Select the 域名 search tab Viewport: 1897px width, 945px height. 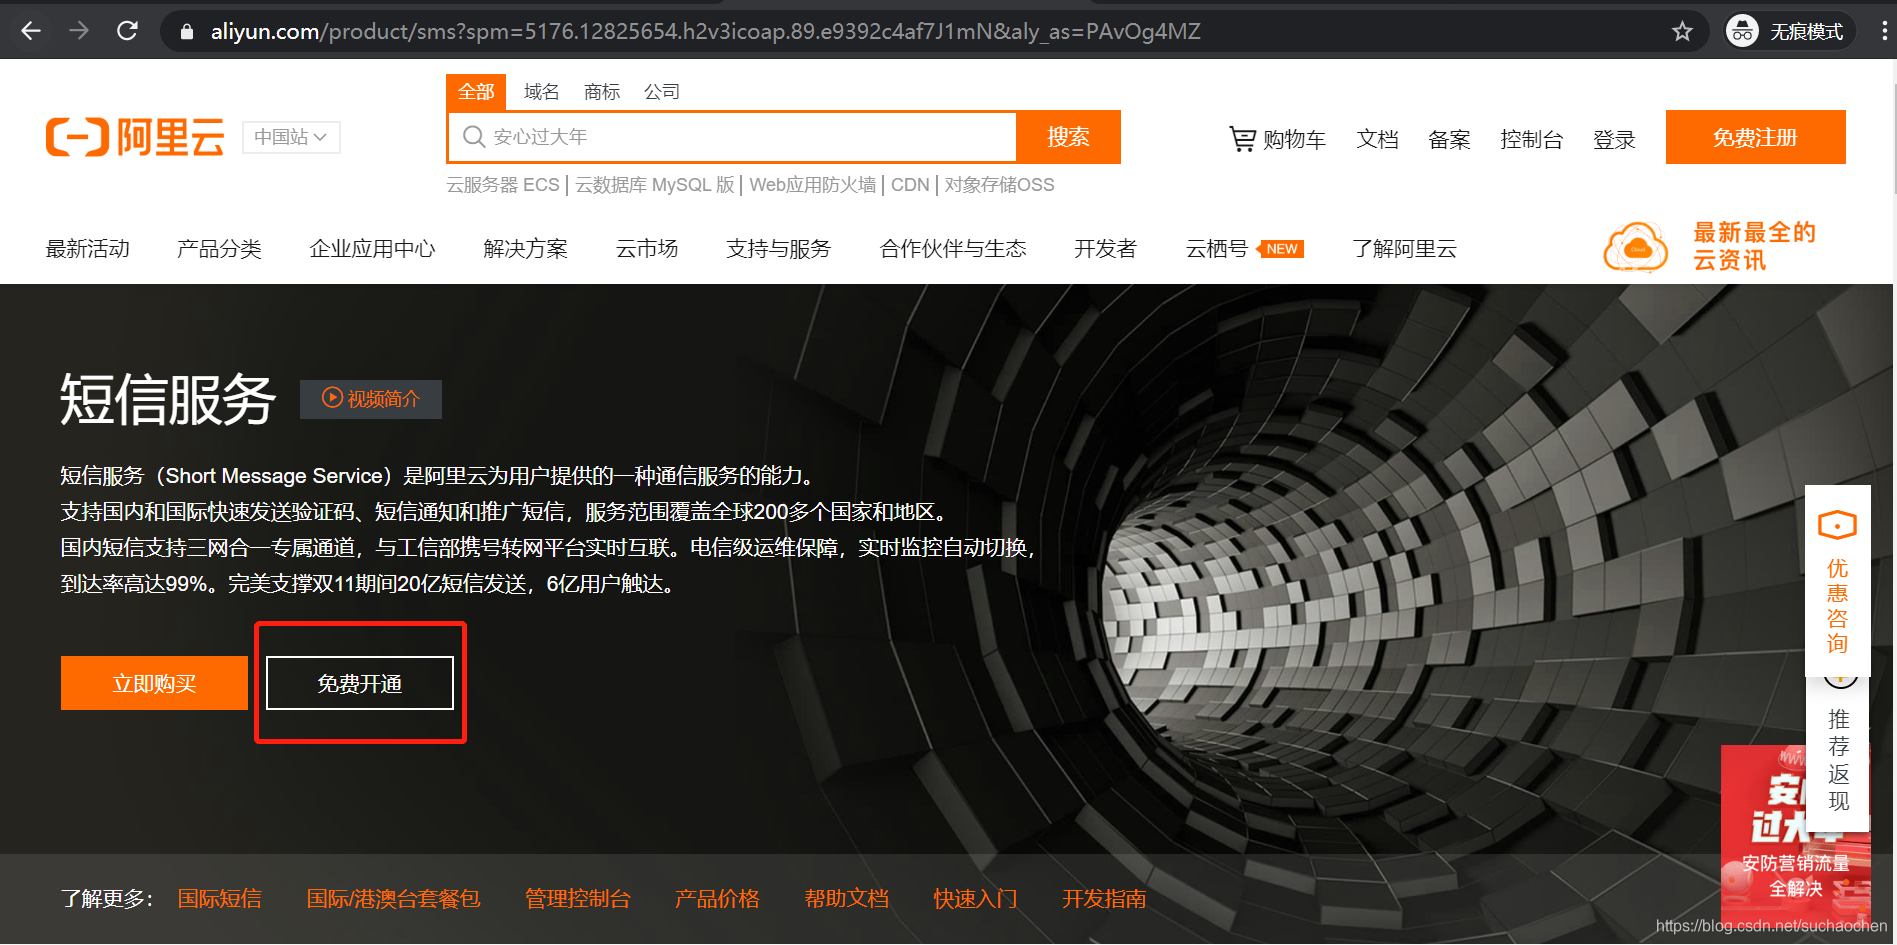pos(541,92)
